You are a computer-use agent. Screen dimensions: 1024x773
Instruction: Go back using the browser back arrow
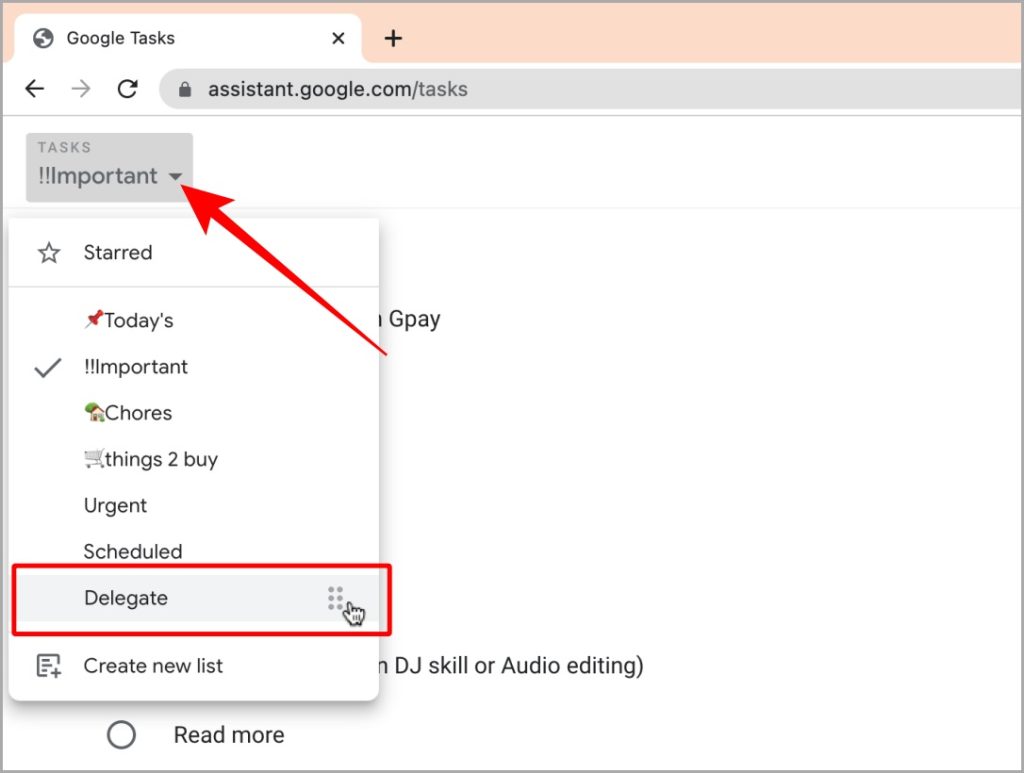(34, 88)
